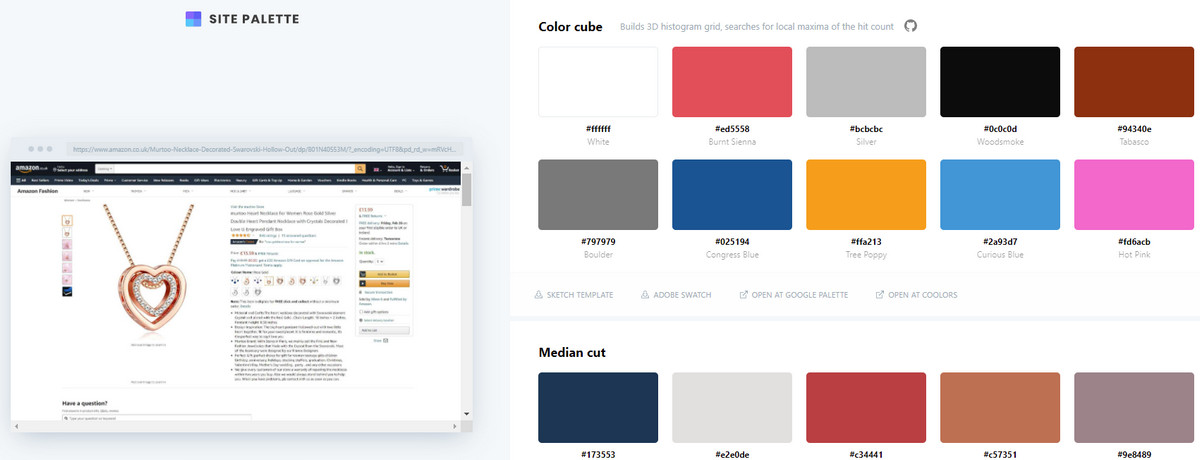Viewport: 1200px width, 460px height.
Task: Select the Median cut #173553 swatch
Action: click(598, 407)
